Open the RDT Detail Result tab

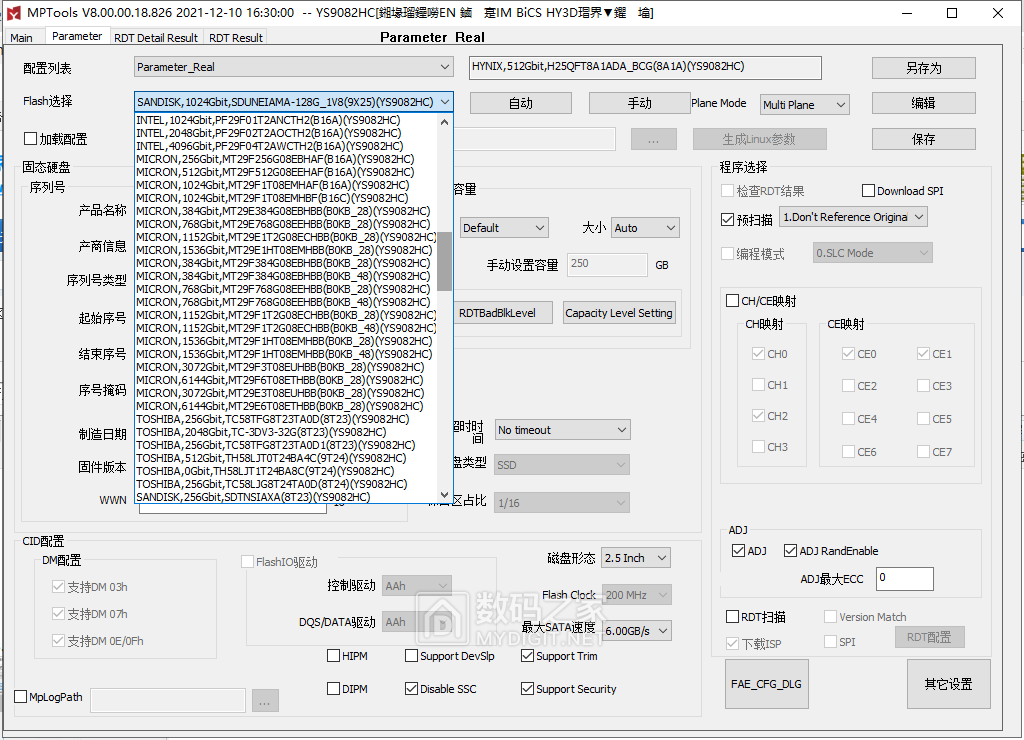tap(155, 36)
